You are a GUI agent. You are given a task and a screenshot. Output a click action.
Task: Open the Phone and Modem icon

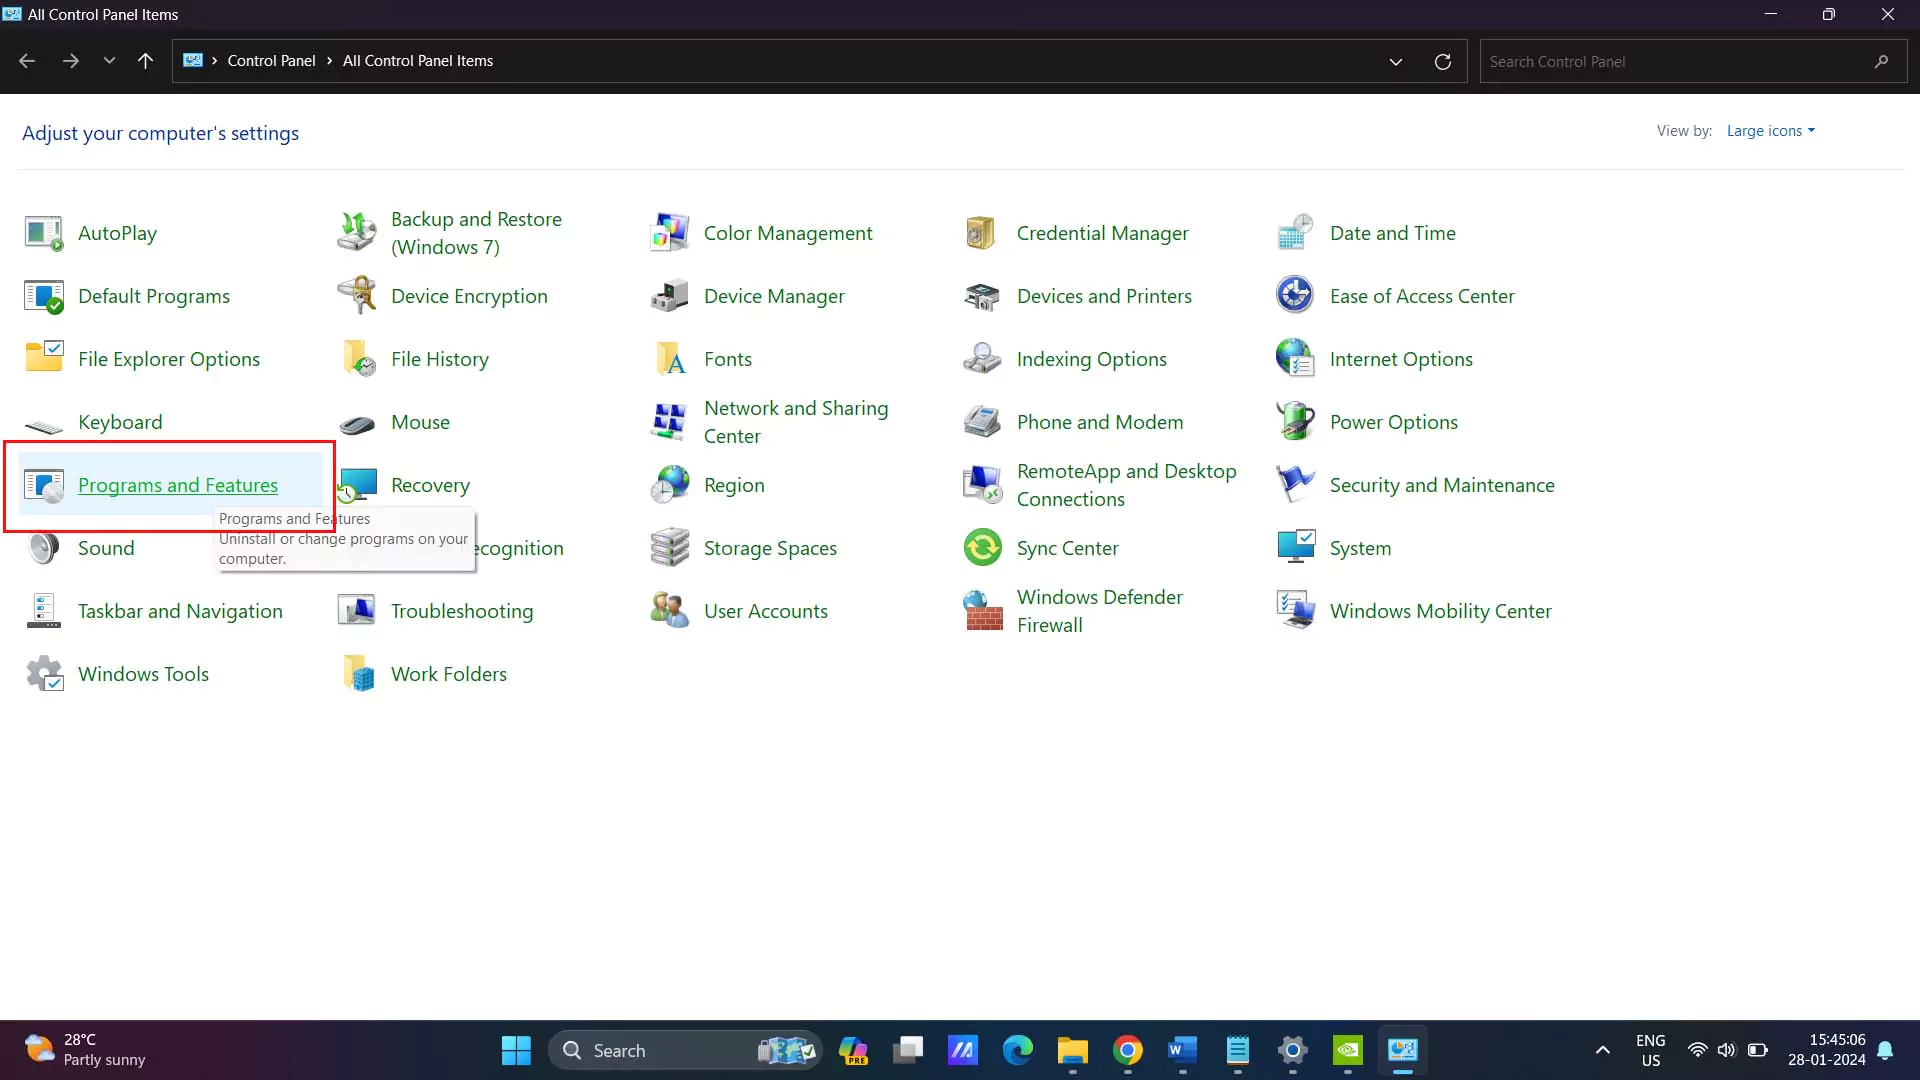pos(982,422)
